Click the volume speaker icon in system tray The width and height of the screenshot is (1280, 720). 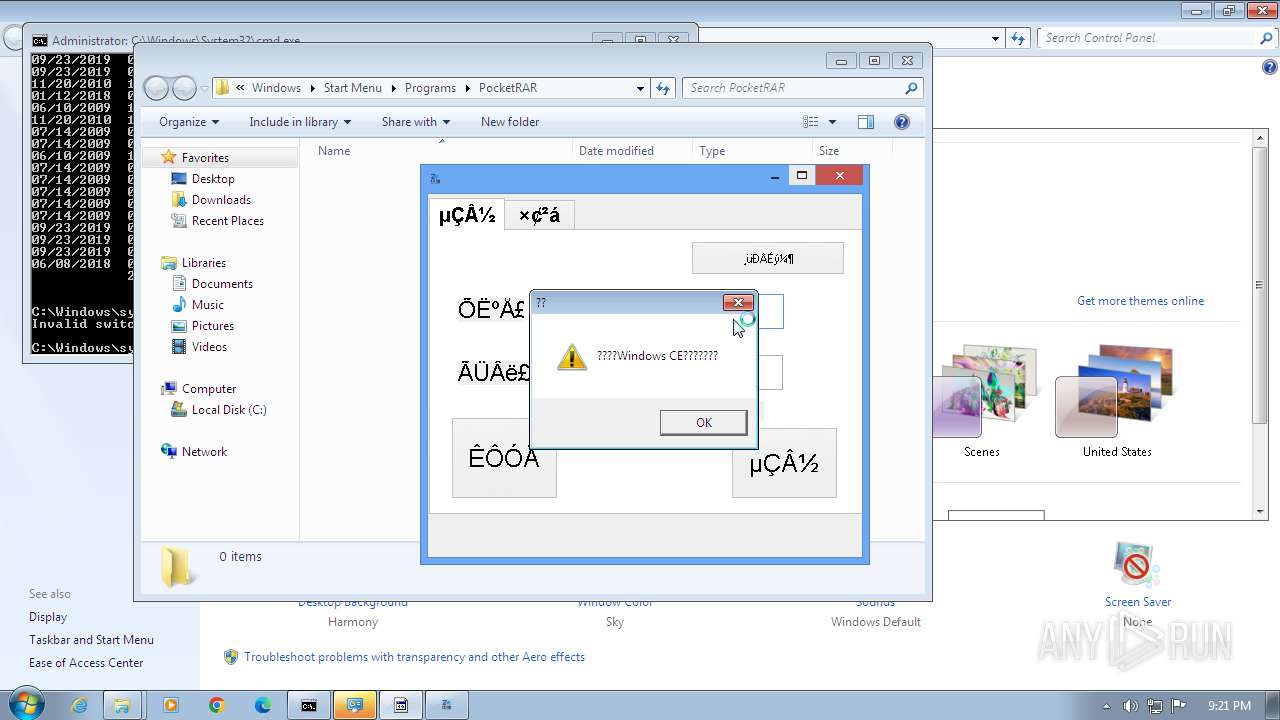pos(1131,706)
